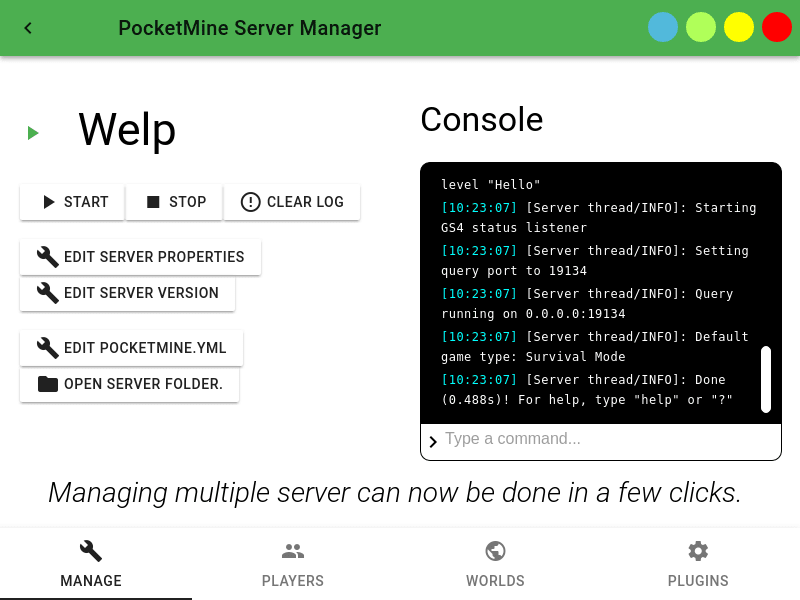Open Edit Server Properties
The image size is (800, 600).
click(x=140, y=257)
